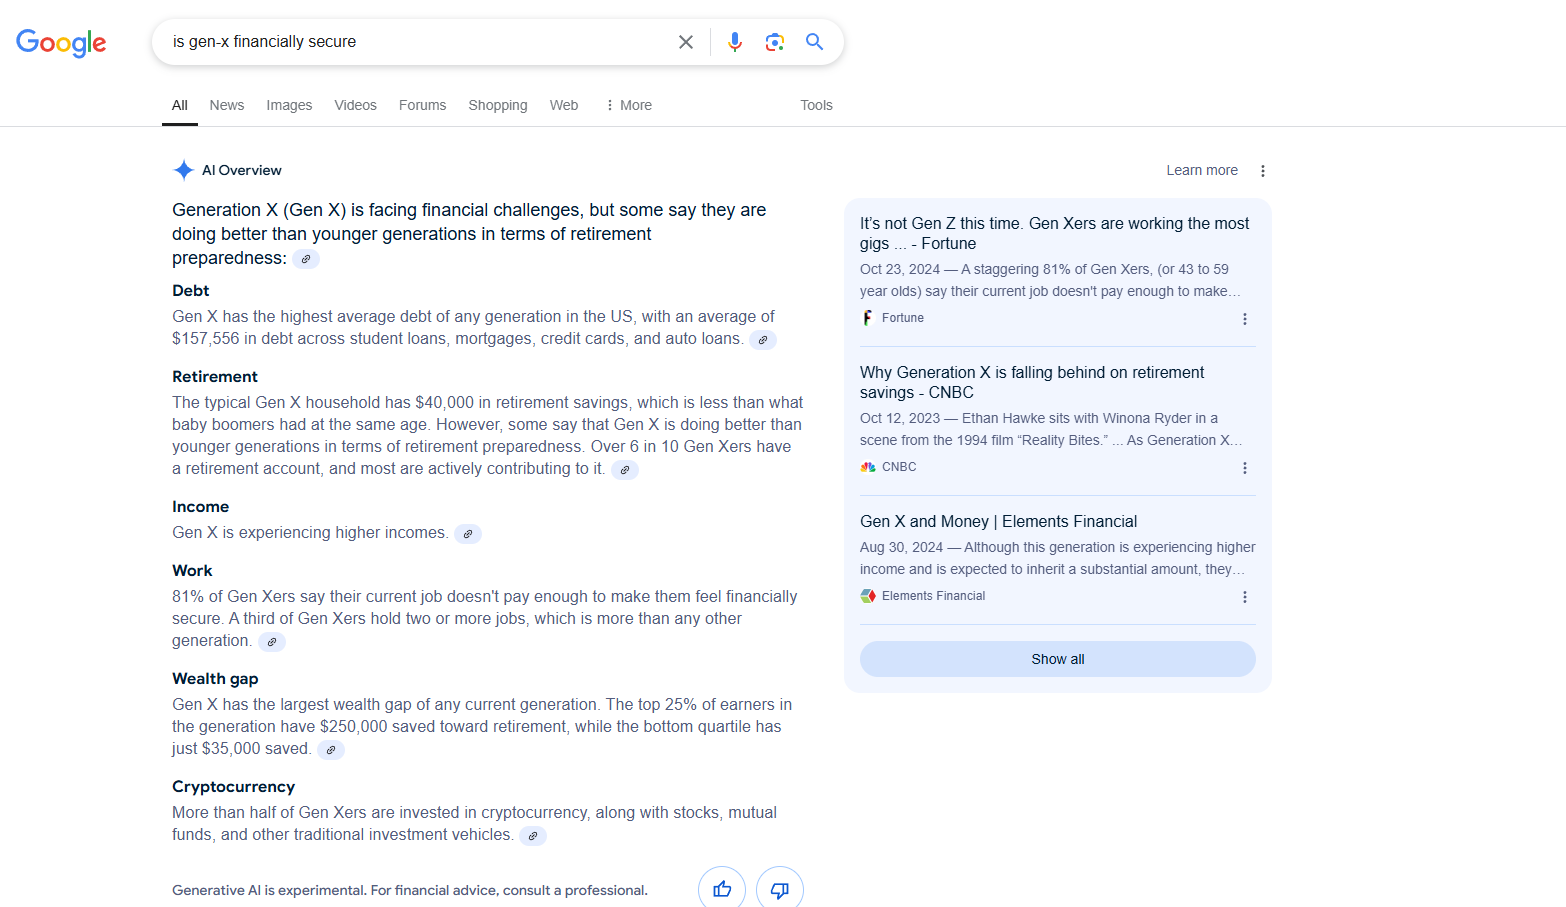Screen dimensions: 1566x907
Task: Click the 'Debt' section heading
Action: (x=190, y=291)
